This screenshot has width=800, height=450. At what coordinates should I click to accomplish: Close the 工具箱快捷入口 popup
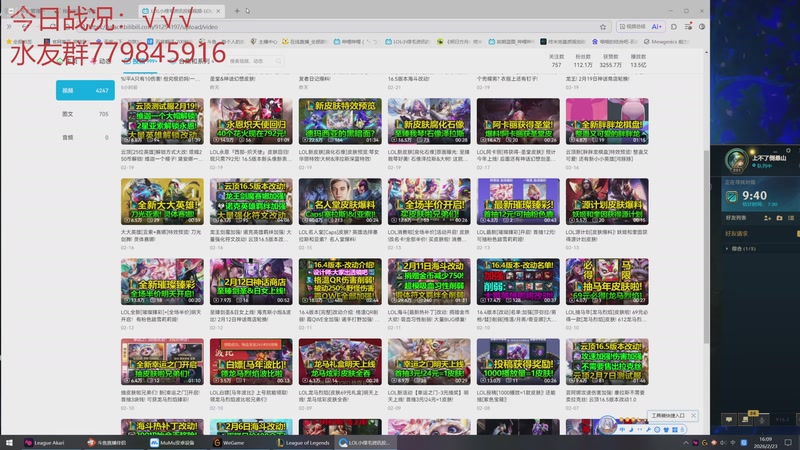[x=693, y=415]
